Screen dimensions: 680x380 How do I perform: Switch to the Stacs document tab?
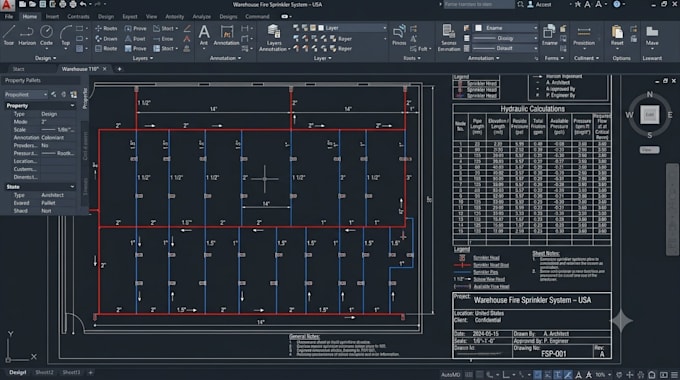(x=18, y=69)
